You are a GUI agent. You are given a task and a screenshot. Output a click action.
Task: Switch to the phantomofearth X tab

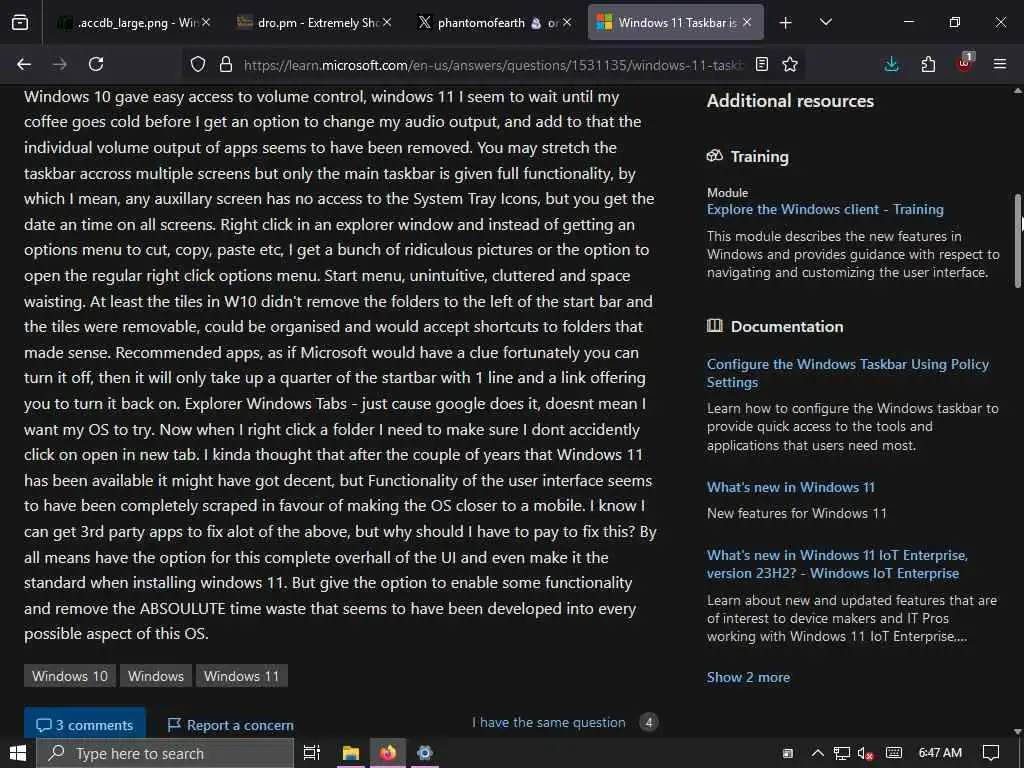[x=495, y=23]
